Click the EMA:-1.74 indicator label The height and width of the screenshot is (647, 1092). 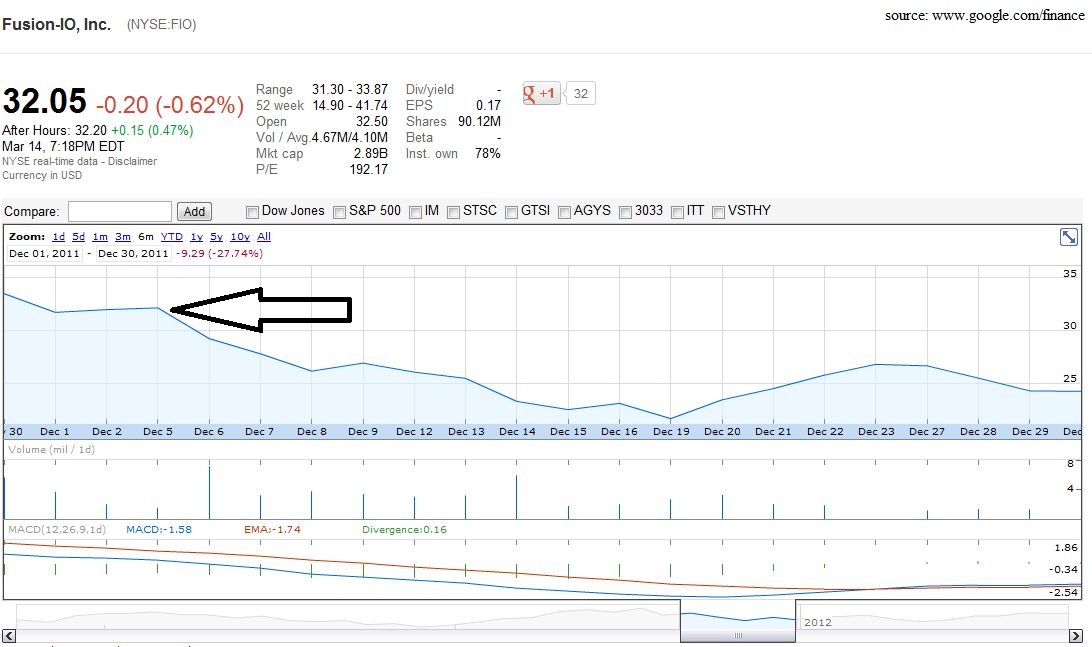[x=272, y=529]
